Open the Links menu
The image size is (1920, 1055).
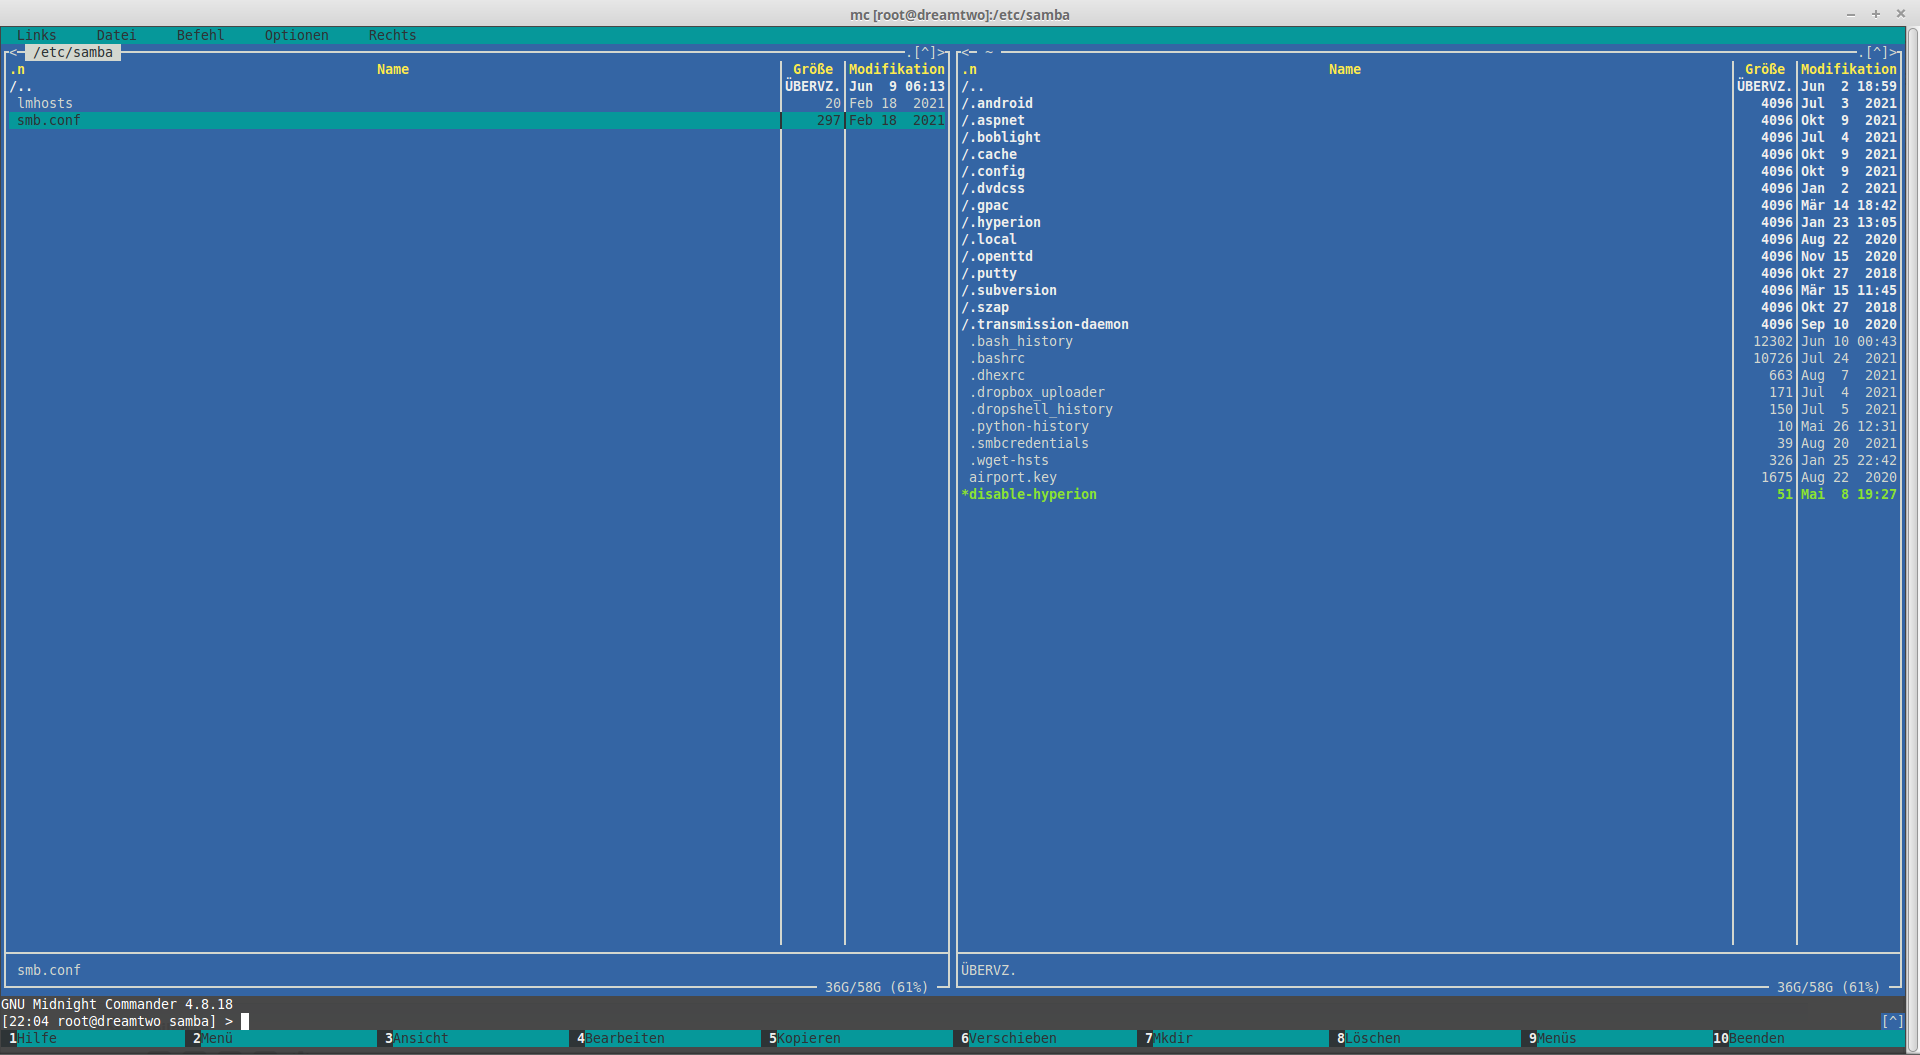tap(36, 35)
